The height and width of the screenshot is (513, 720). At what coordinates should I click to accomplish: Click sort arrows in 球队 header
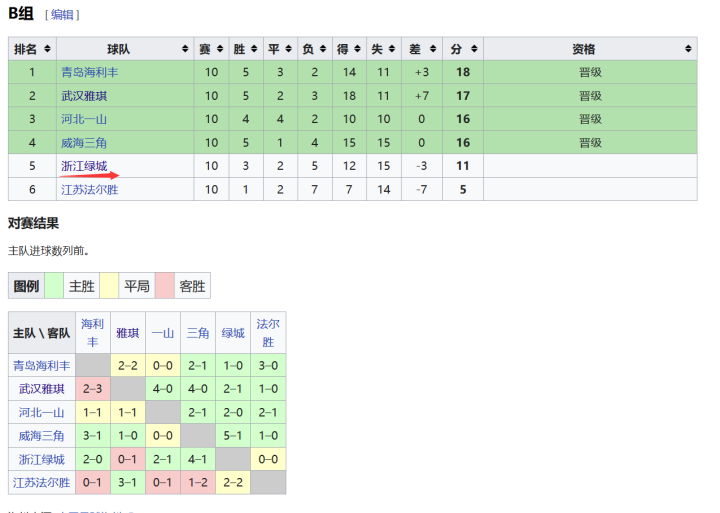pos(185,49)
